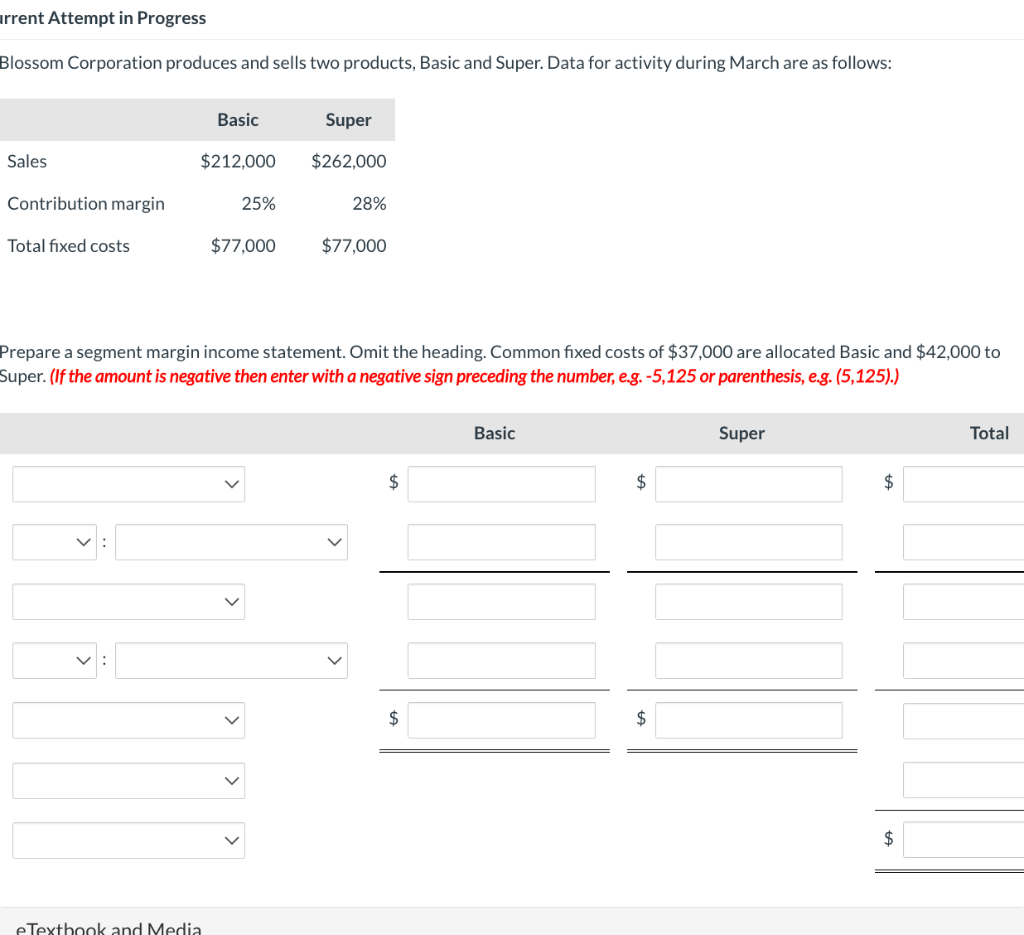Click the Current Attempt in Progress heading
The height and width of the screenshot is (935, 1024).
click(x=103, y=18)
